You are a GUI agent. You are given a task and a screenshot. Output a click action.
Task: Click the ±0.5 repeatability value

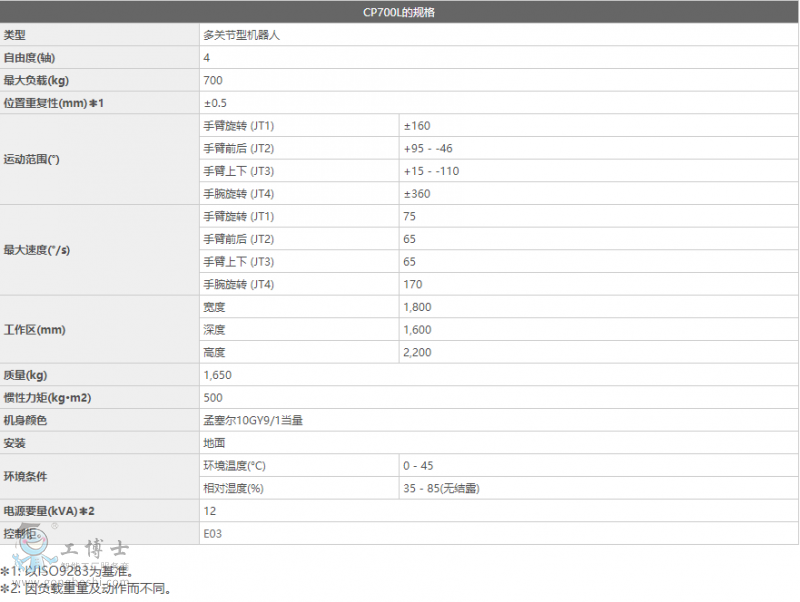coord(215,104)
